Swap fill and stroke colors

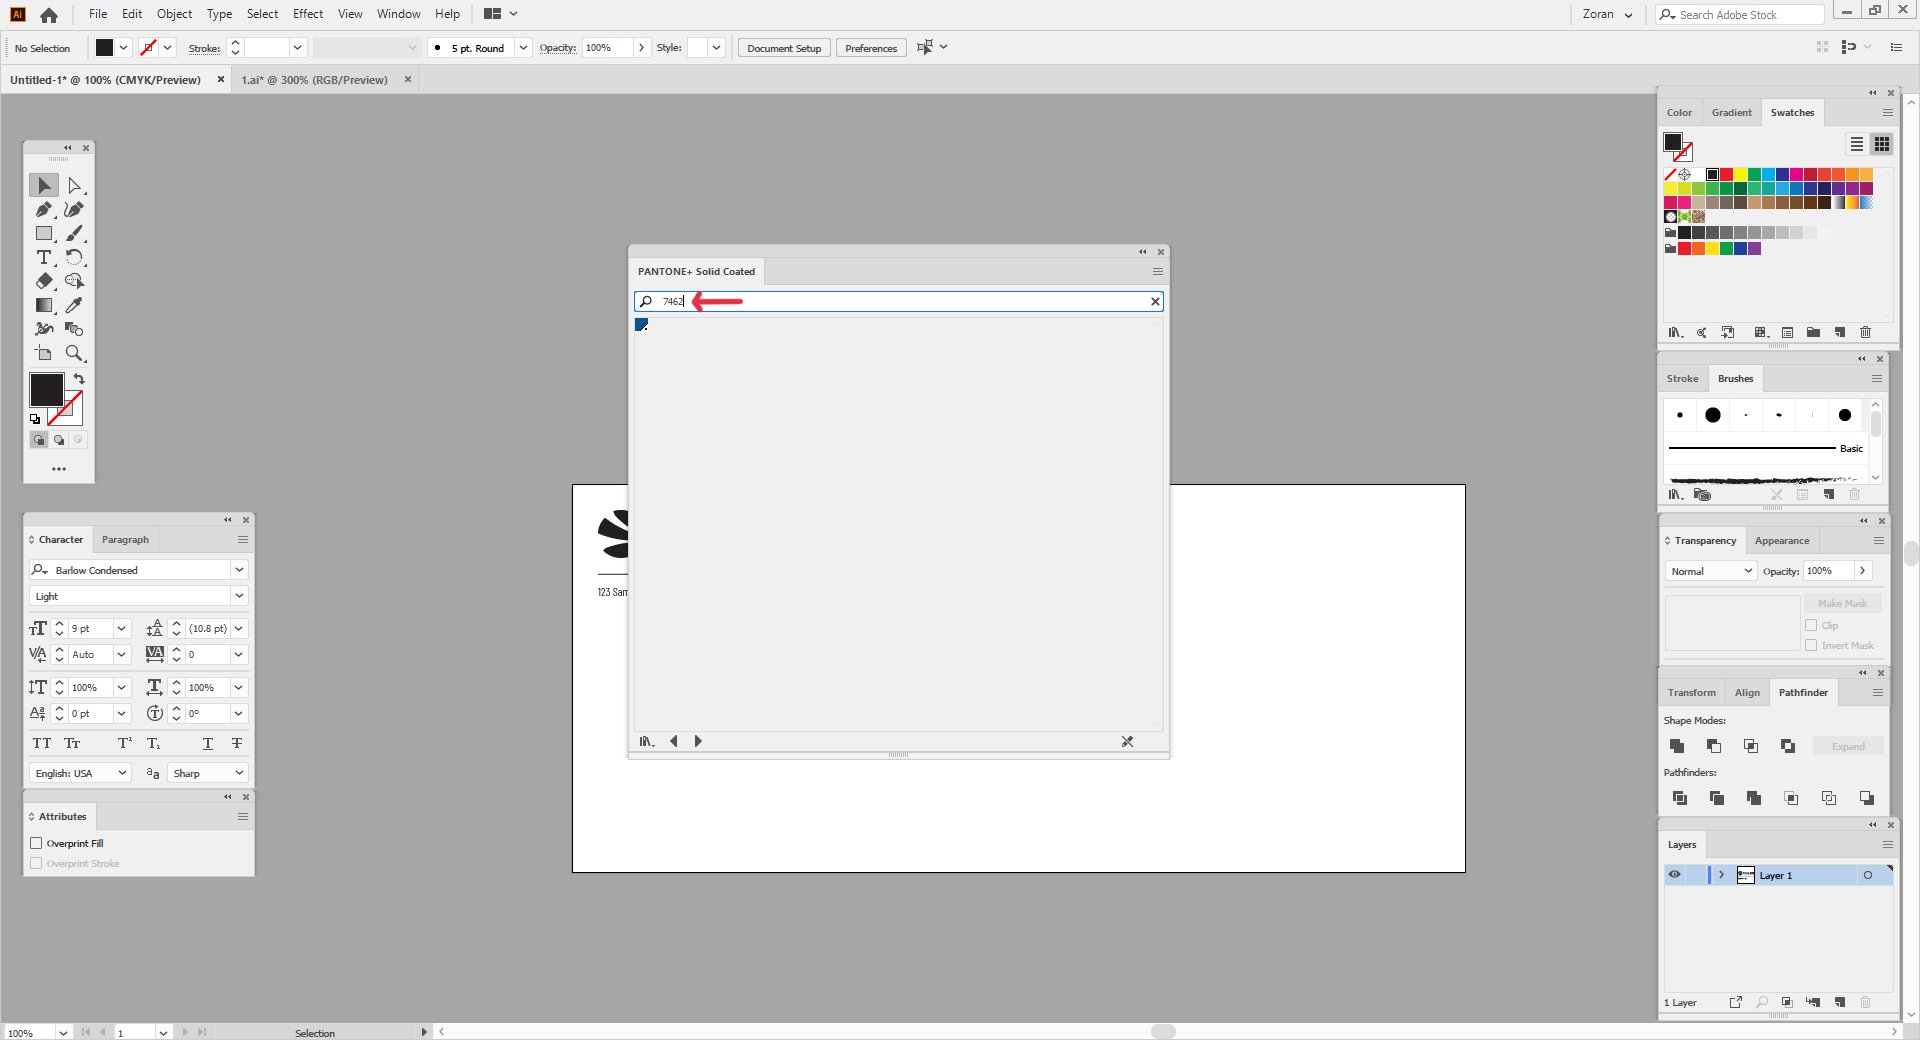(x=79, y=379)
